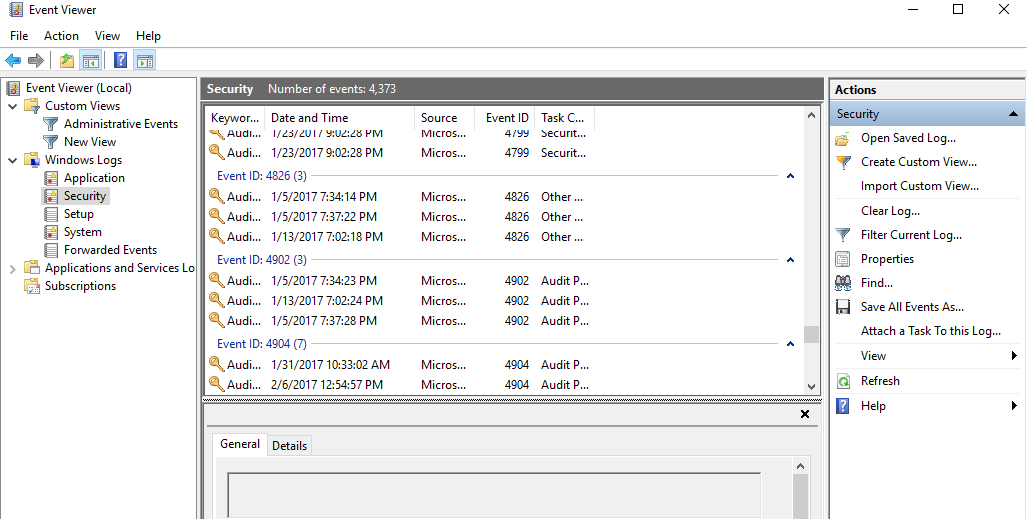The width and height of the screenshot is (1027, 519).
Task: Click the green Refresh icon in Actions
Action: click(x=843, y=381)
